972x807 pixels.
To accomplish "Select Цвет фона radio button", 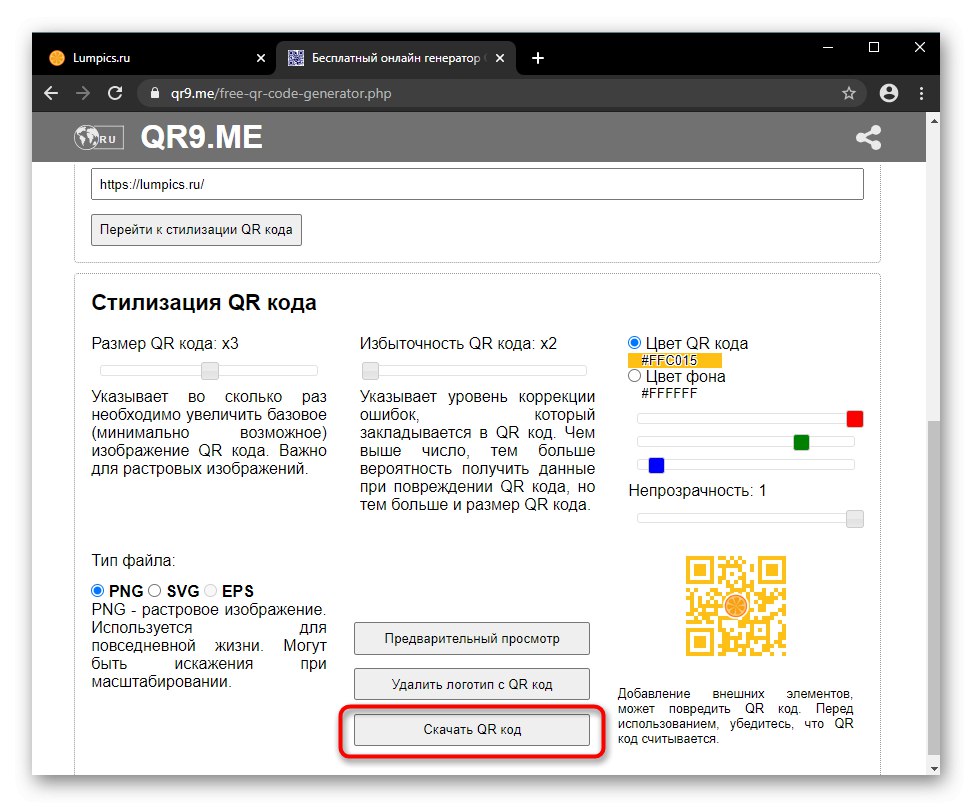I will 634,376.
